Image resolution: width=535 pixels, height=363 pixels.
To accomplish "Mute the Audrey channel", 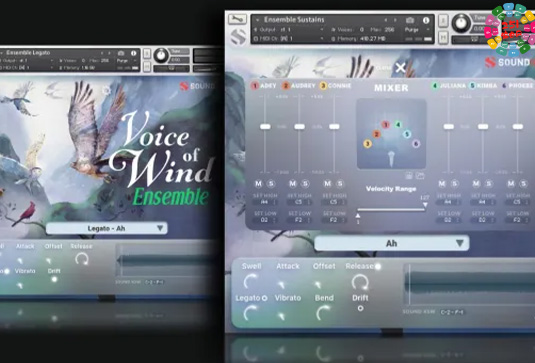I will coord(293,184).
